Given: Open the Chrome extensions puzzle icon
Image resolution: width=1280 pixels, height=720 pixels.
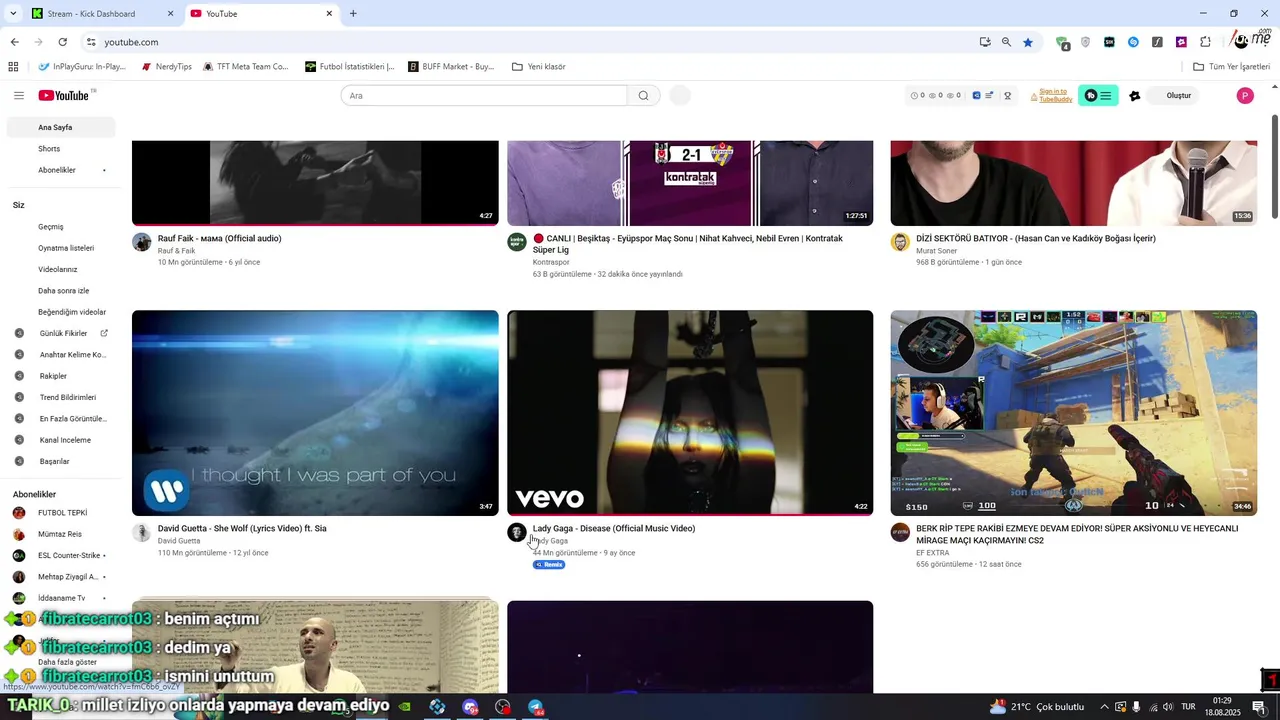Looking at the screenshot, I should [x=1205, y=42].
